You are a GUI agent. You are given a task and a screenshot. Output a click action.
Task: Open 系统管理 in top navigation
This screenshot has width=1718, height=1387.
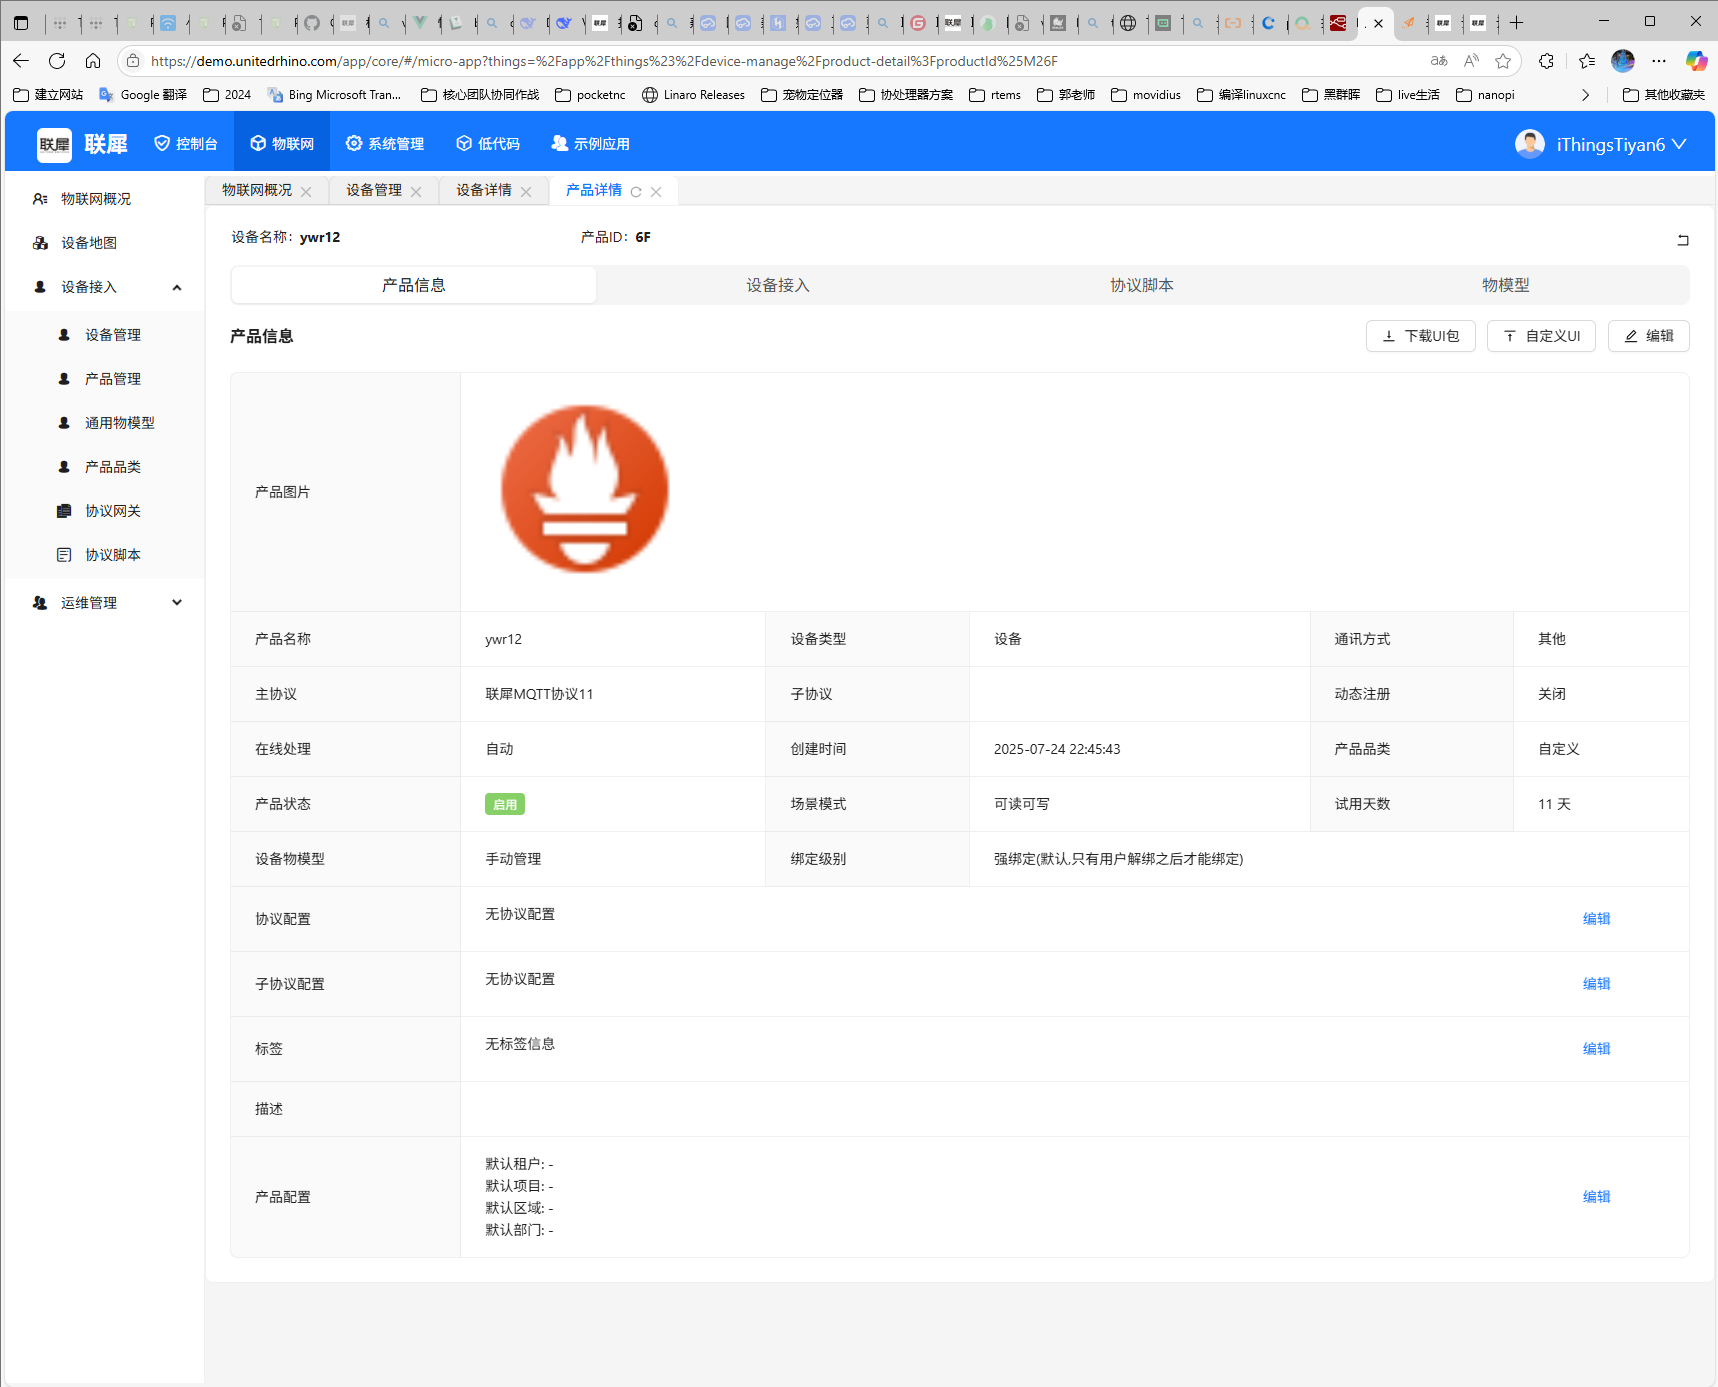click(385, 144)
